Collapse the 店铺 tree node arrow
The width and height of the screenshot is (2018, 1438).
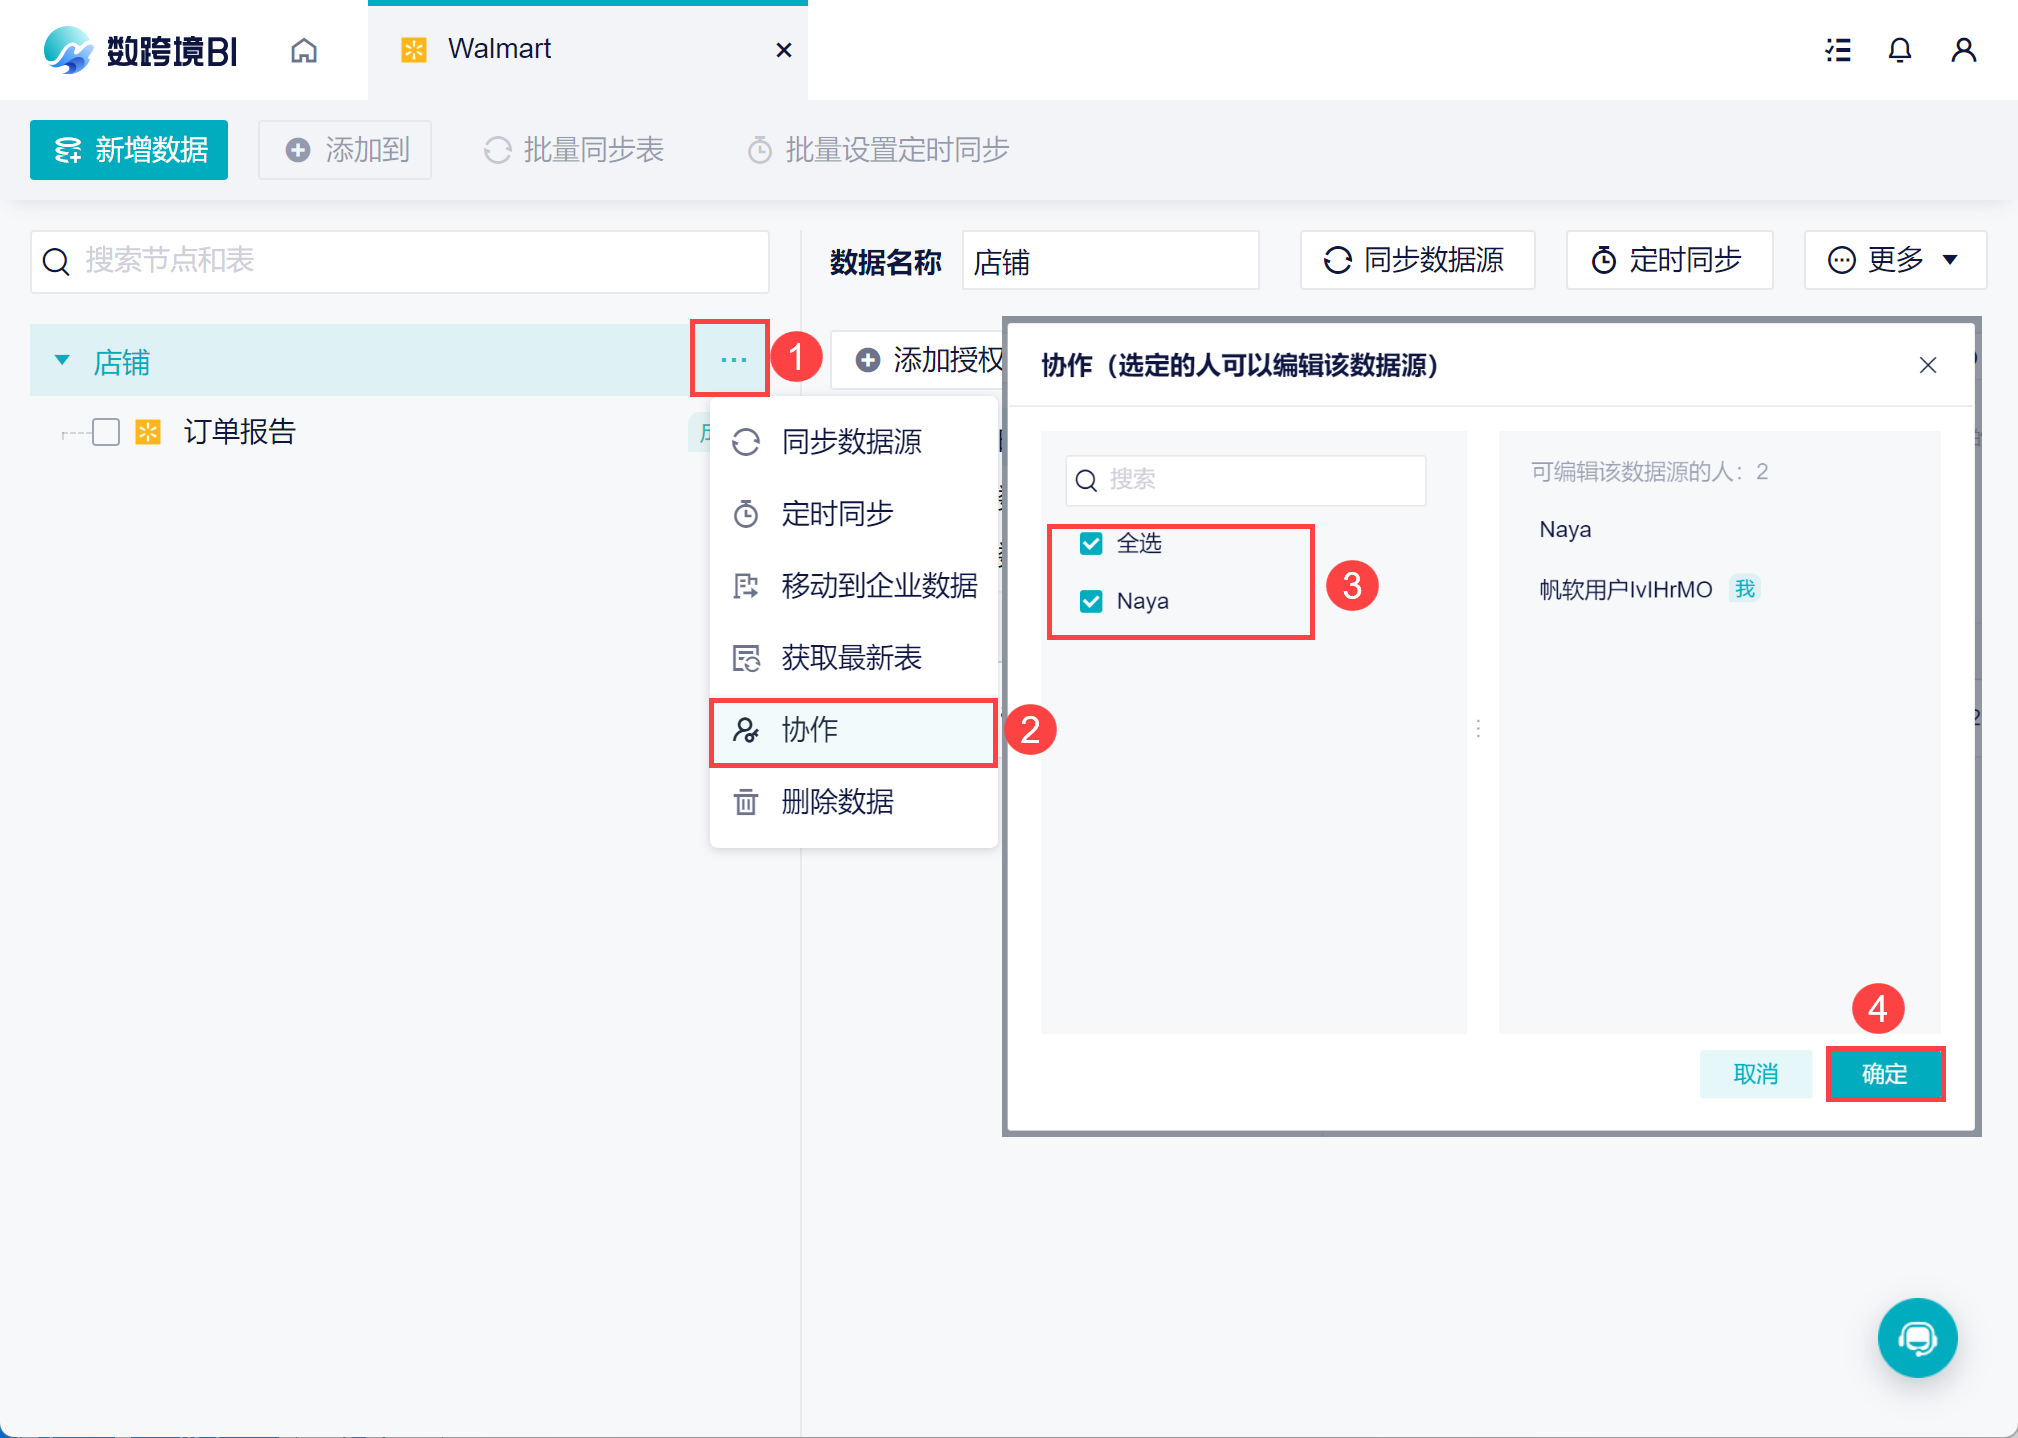pyautogui.click(x=62, y=360)
